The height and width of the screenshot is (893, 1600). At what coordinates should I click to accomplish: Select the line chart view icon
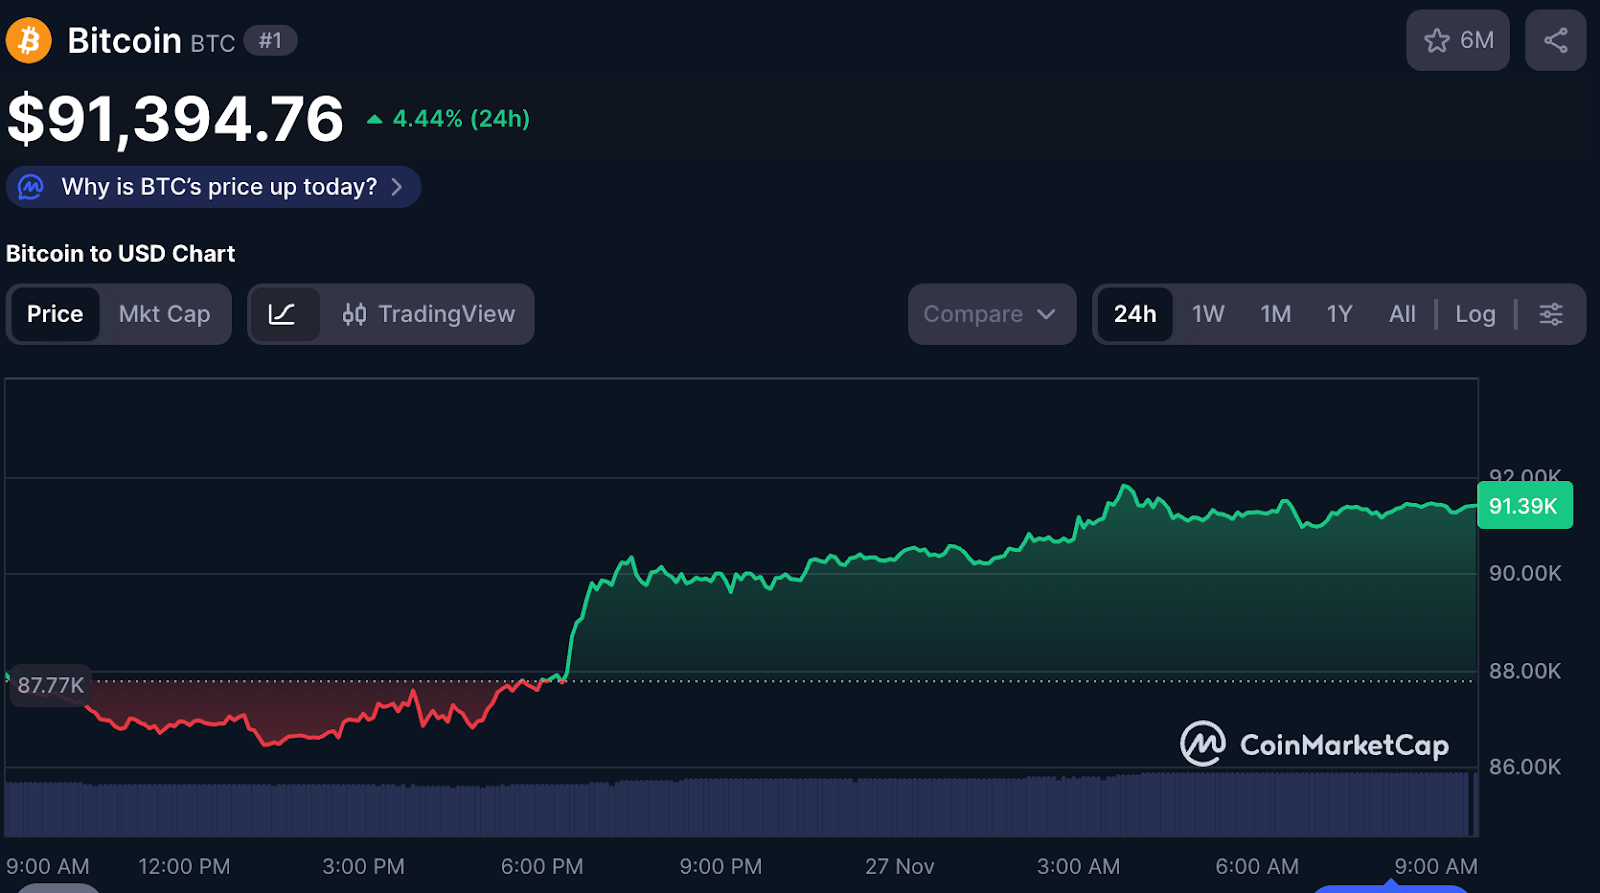pyautogui.click(x=283, y=314)
